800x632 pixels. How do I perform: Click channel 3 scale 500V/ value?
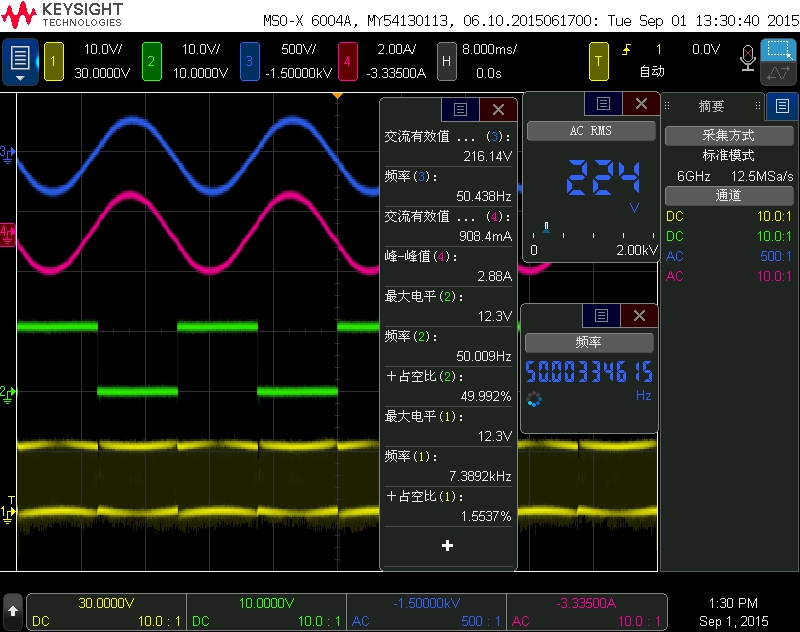pos(298,49)
